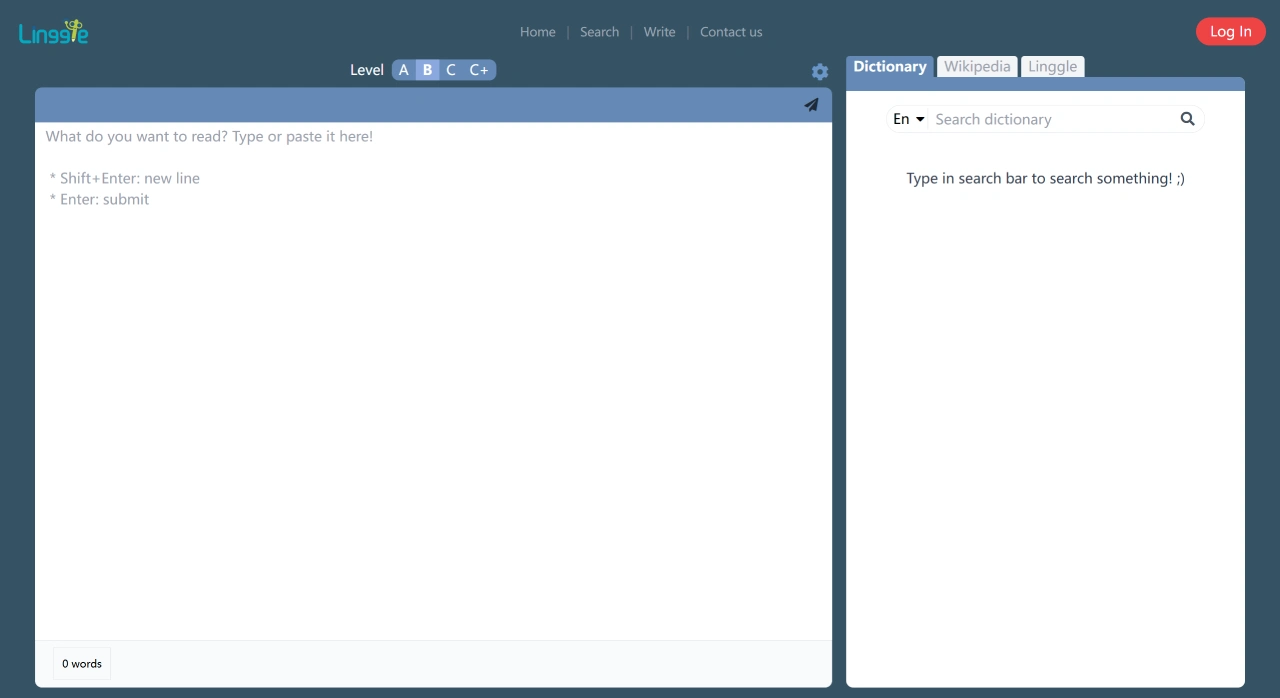
Task: Select level C
Action: click(451, 70)
